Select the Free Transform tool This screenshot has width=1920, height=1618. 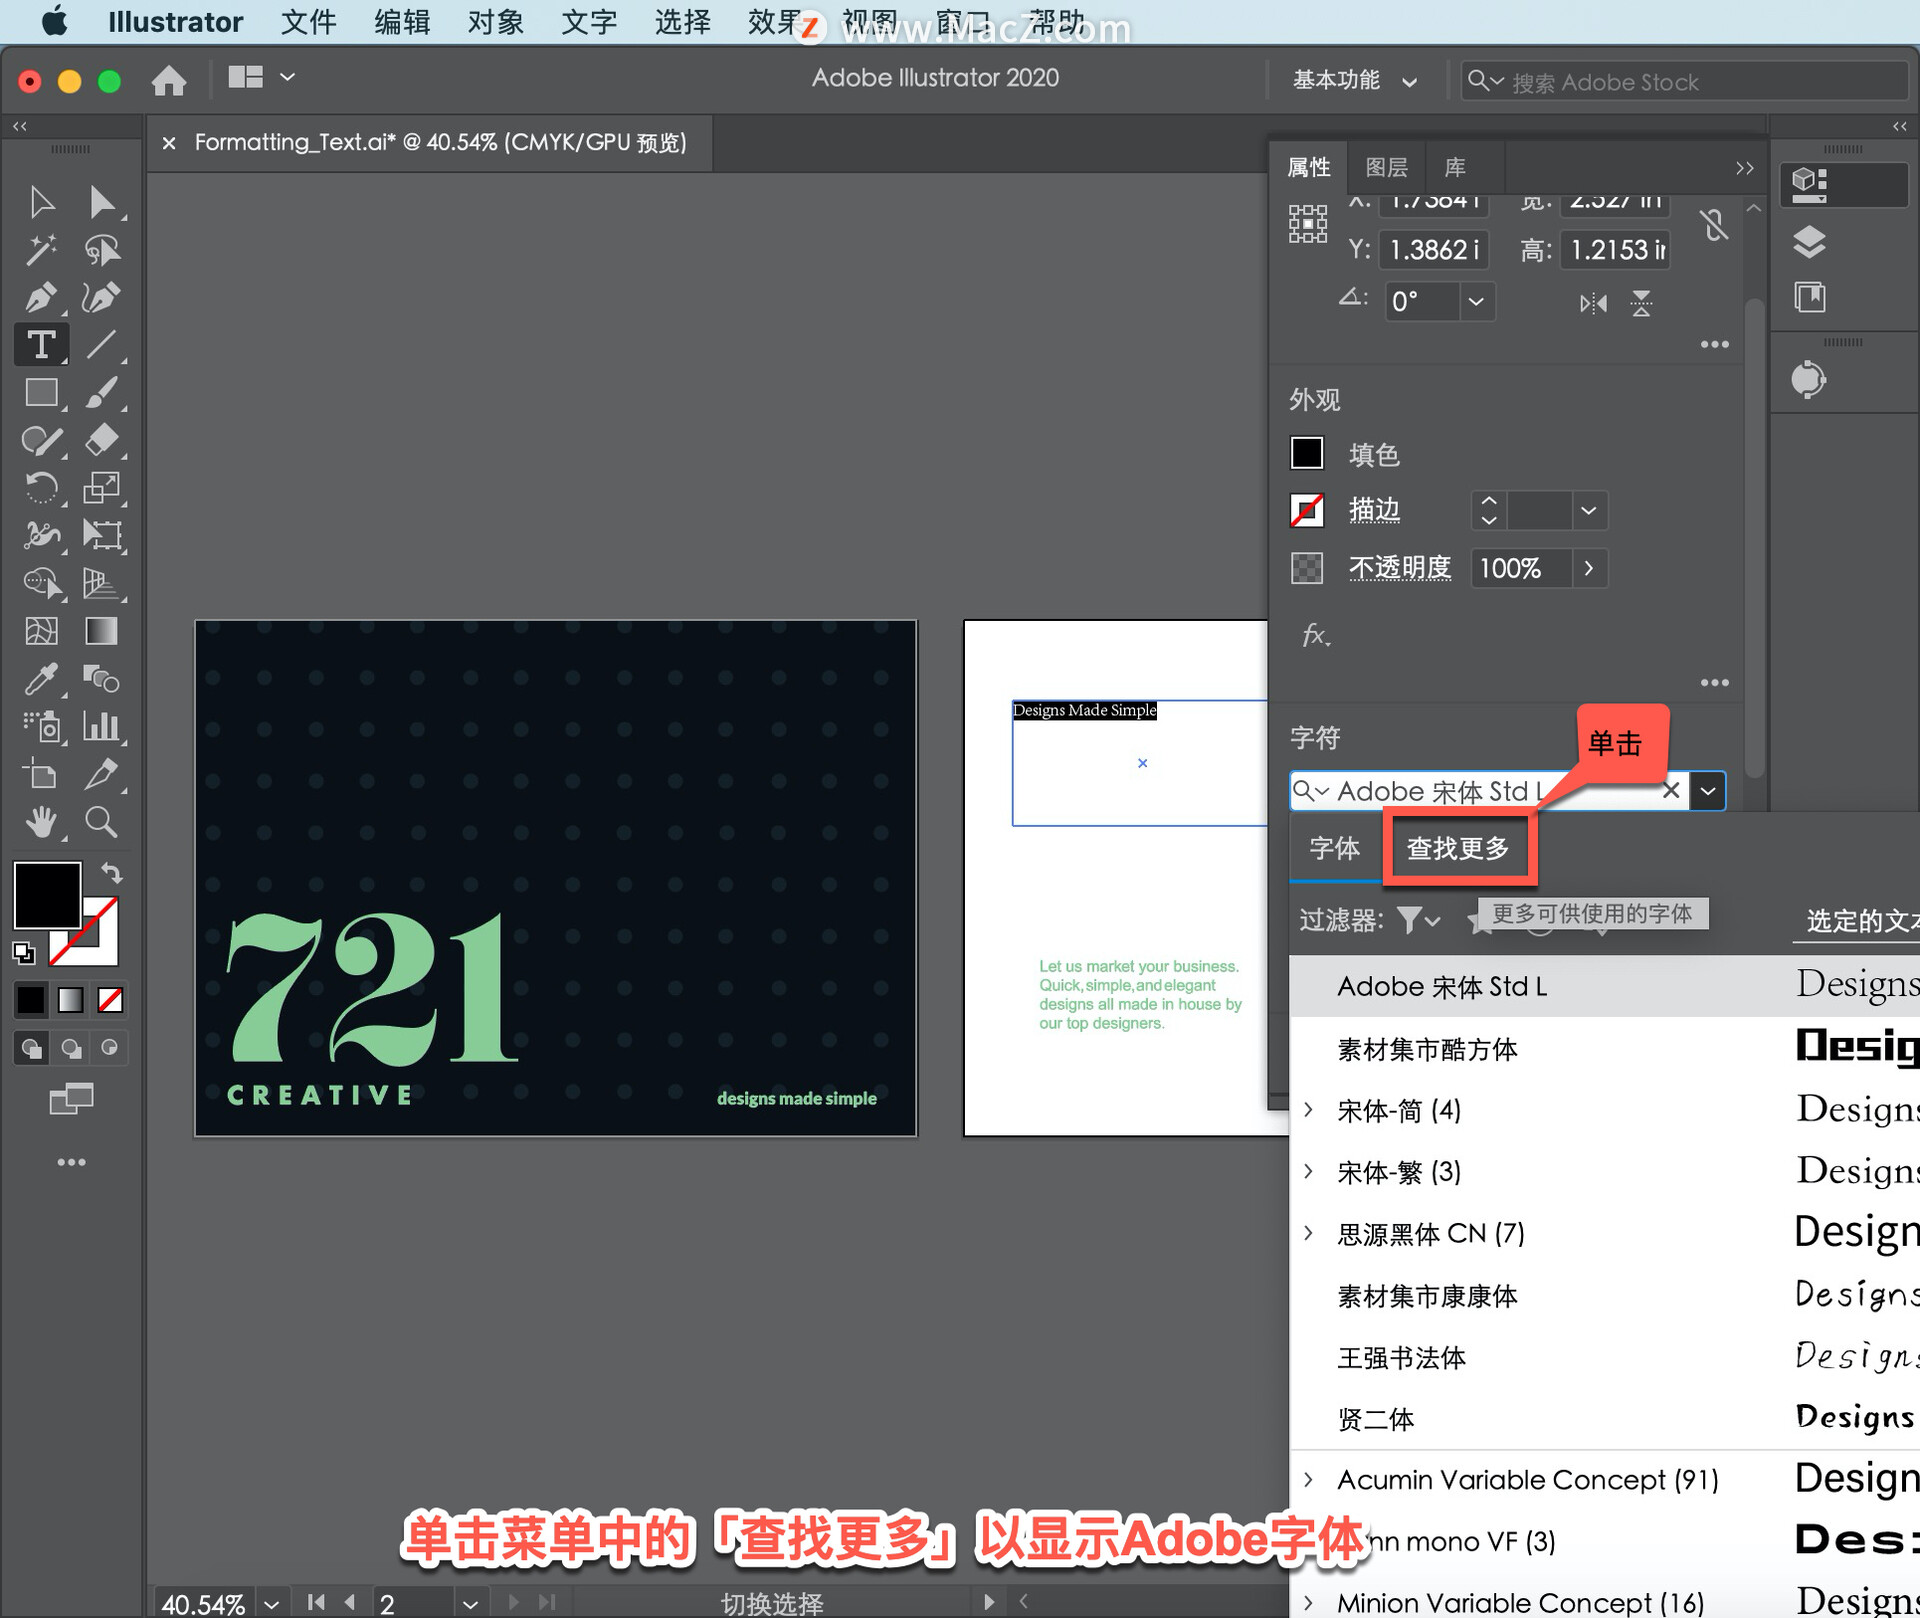coord(101,535)
